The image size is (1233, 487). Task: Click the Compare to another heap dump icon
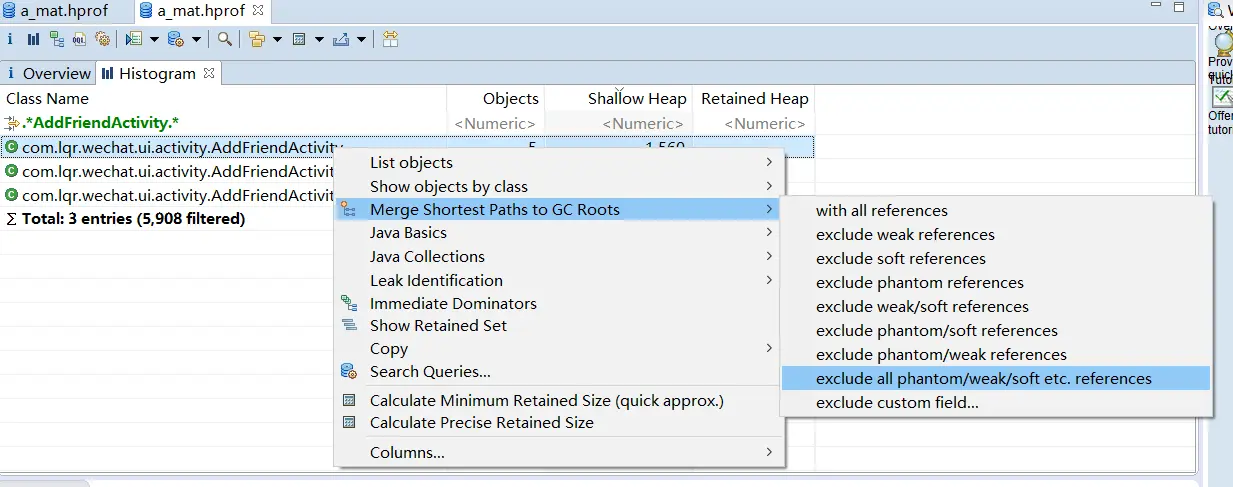pos(390,39)
